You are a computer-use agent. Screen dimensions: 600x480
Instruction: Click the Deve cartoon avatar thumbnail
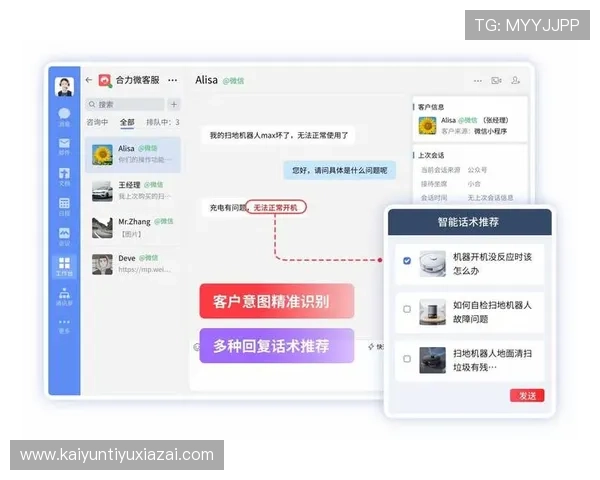pos(102,264)
